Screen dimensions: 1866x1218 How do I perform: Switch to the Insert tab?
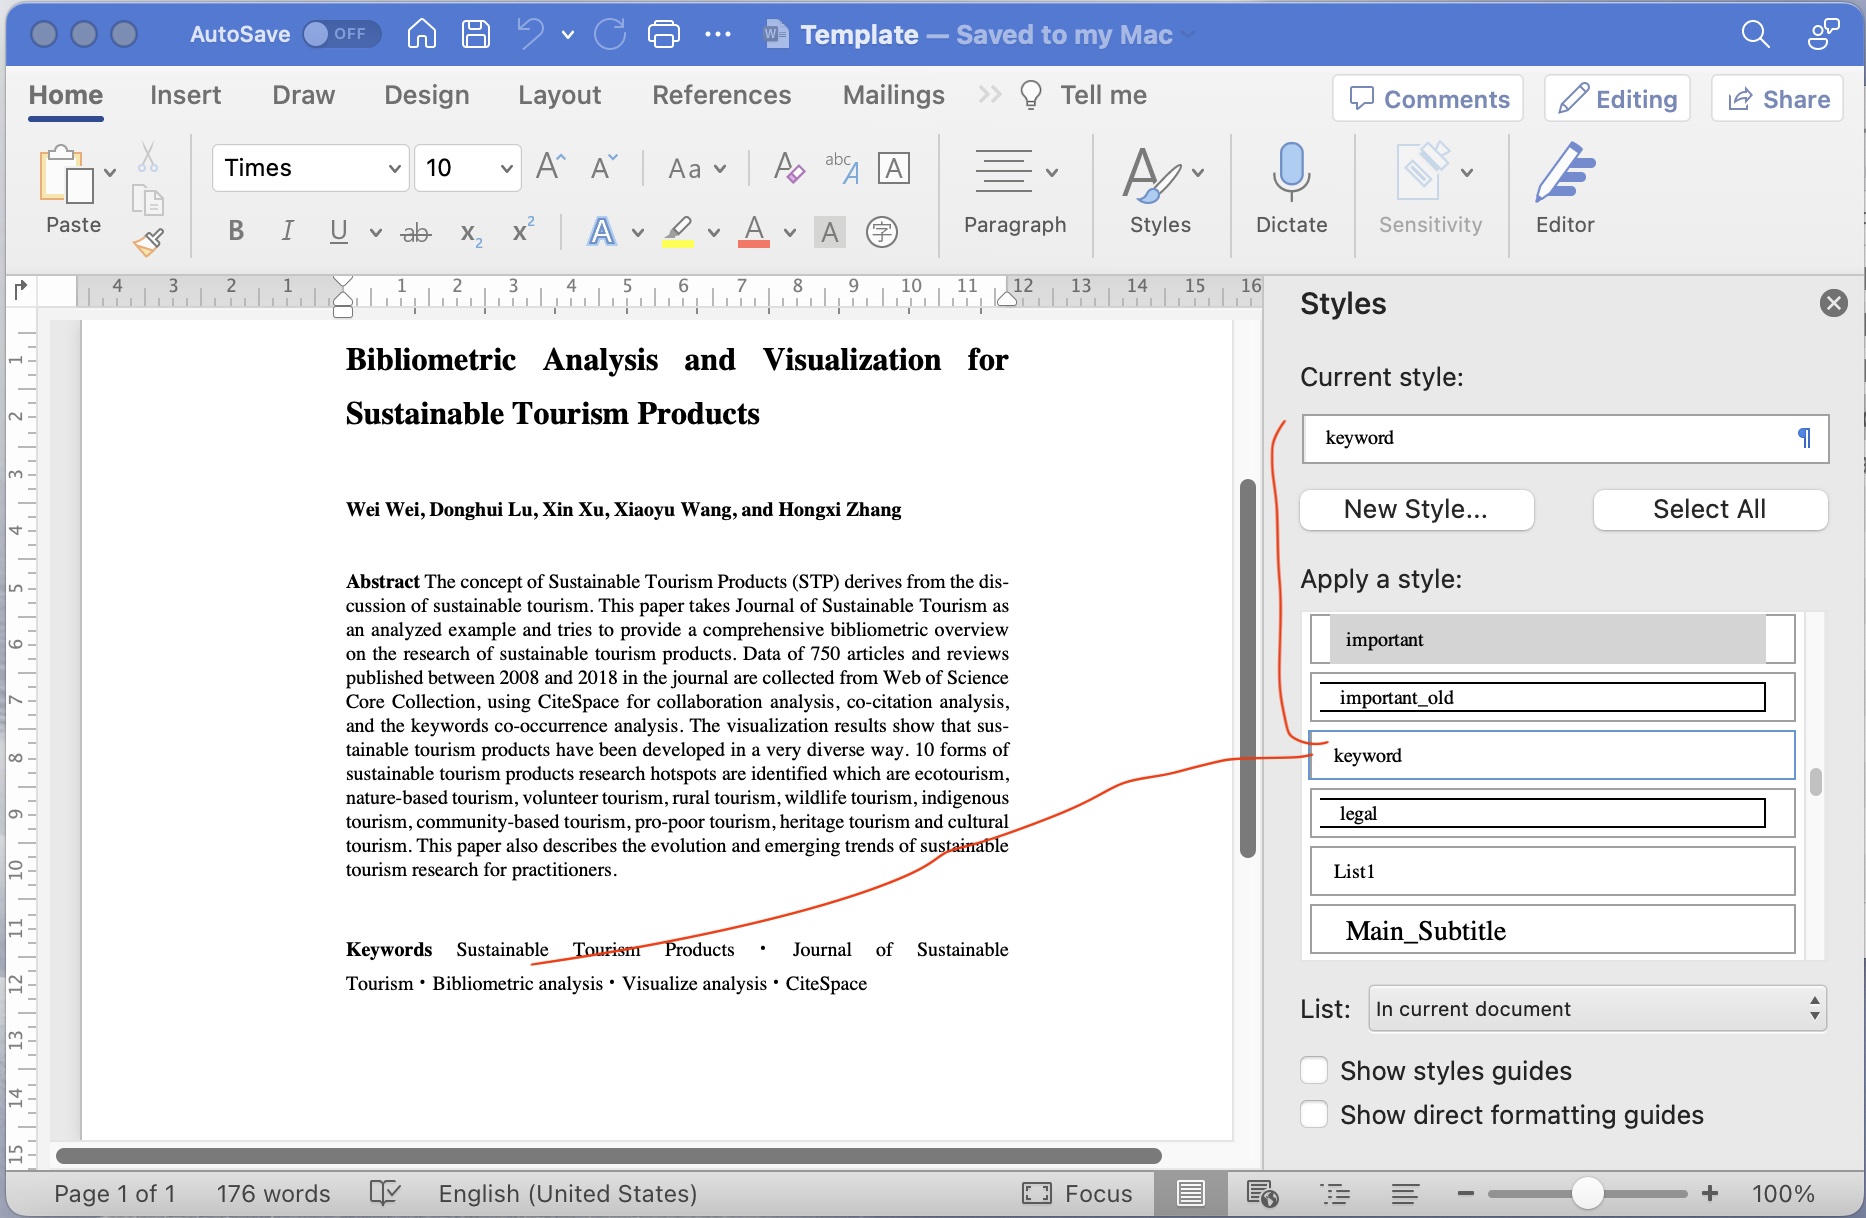coord(185,95)
